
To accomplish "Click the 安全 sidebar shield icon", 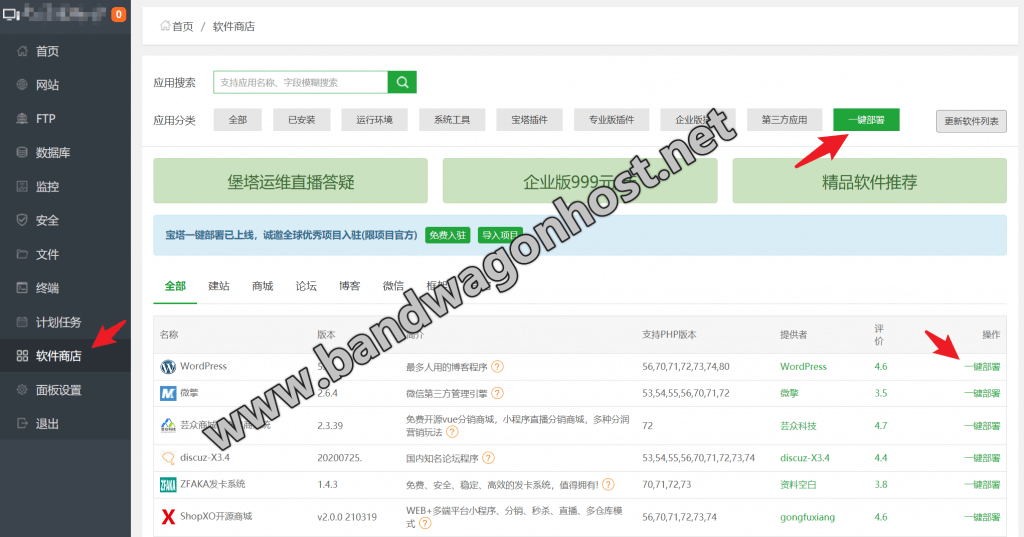I will pos(22,220).
